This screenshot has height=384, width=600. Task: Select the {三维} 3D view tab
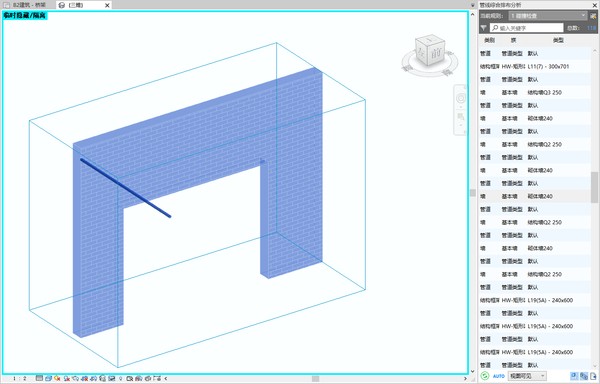[x=84, y=5]
